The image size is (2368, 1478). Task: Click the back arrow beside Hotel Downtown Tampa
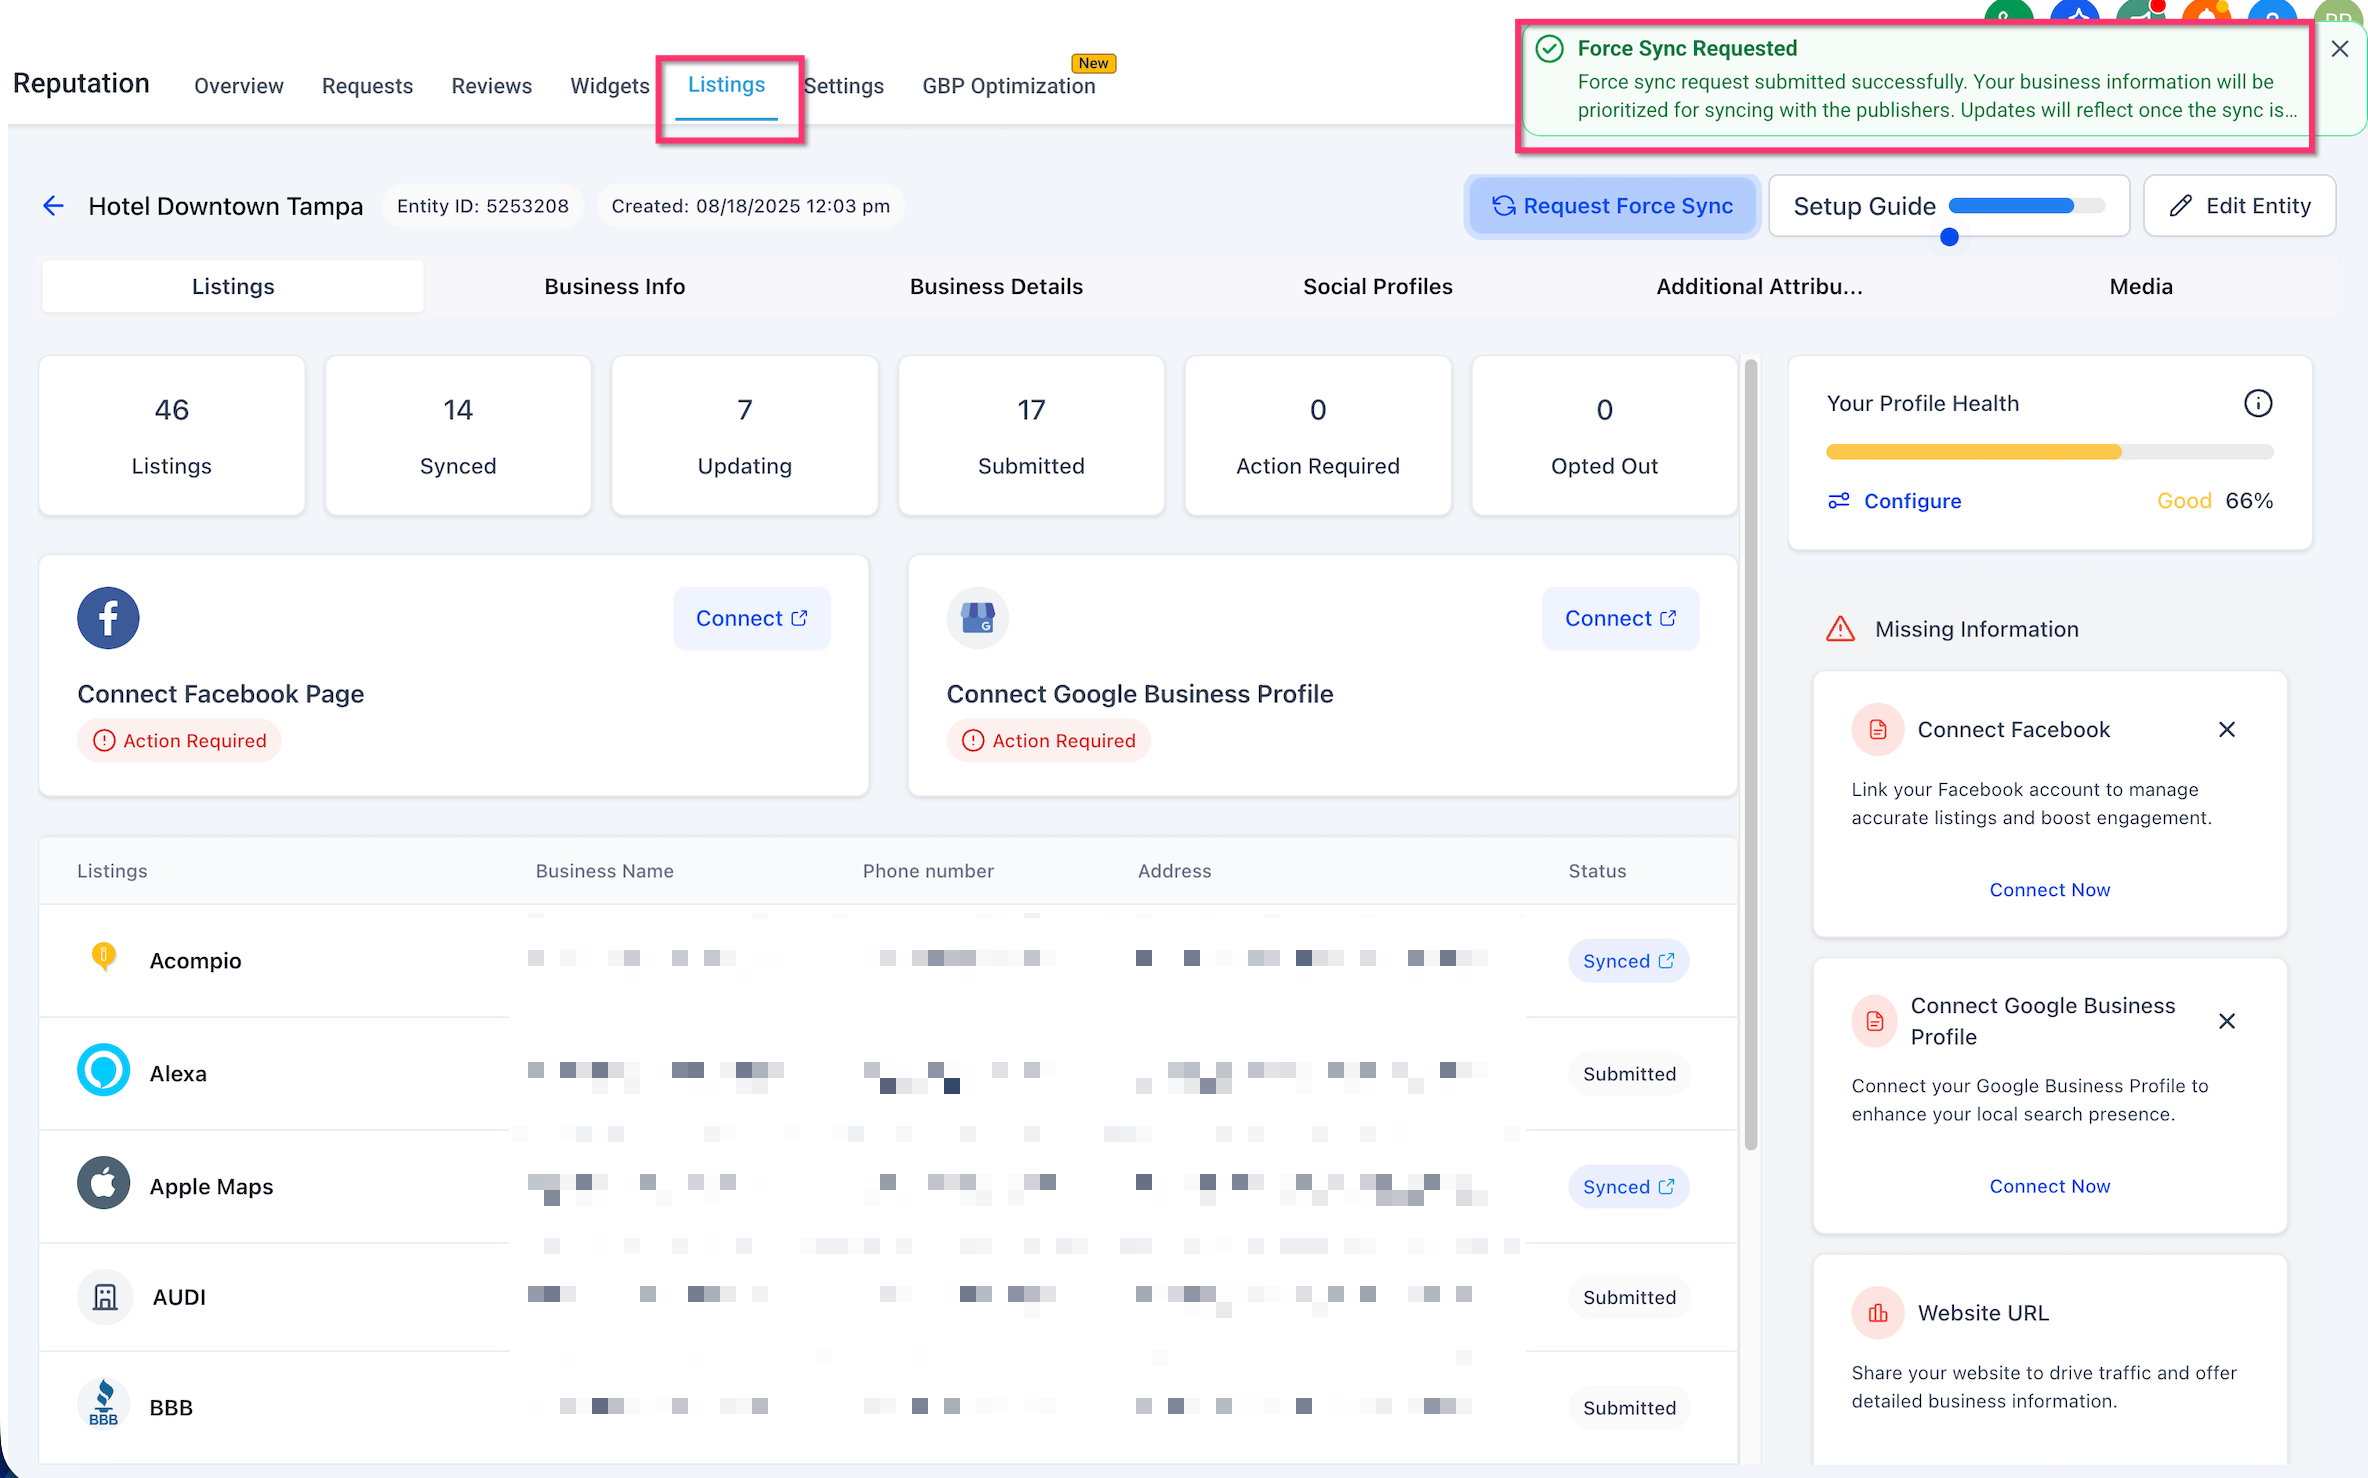[x=53, y=206]
